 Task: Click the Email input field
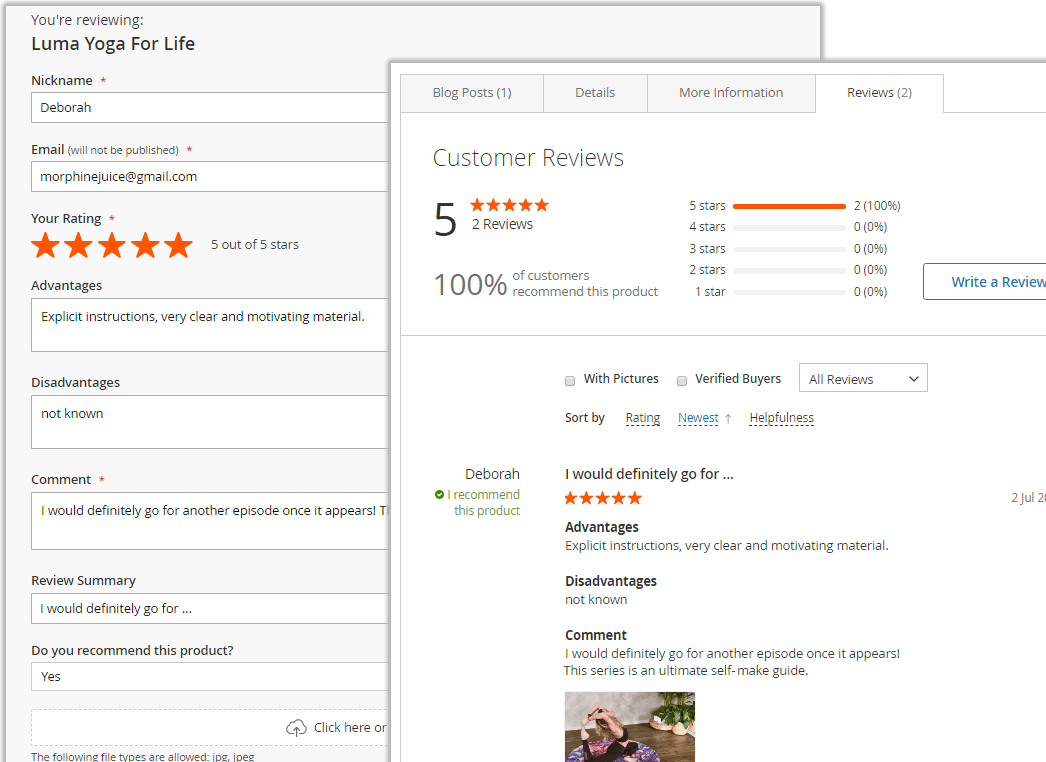(x=209, y=177)
